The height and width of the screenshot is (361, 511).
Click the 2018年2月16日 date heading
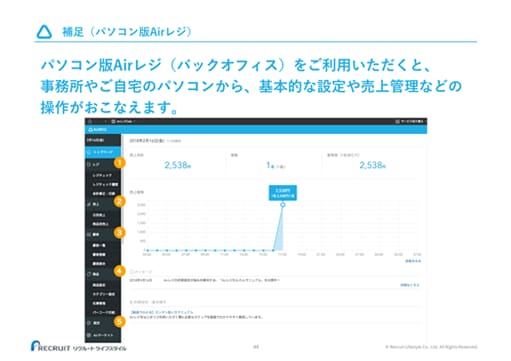pos(147,141)
